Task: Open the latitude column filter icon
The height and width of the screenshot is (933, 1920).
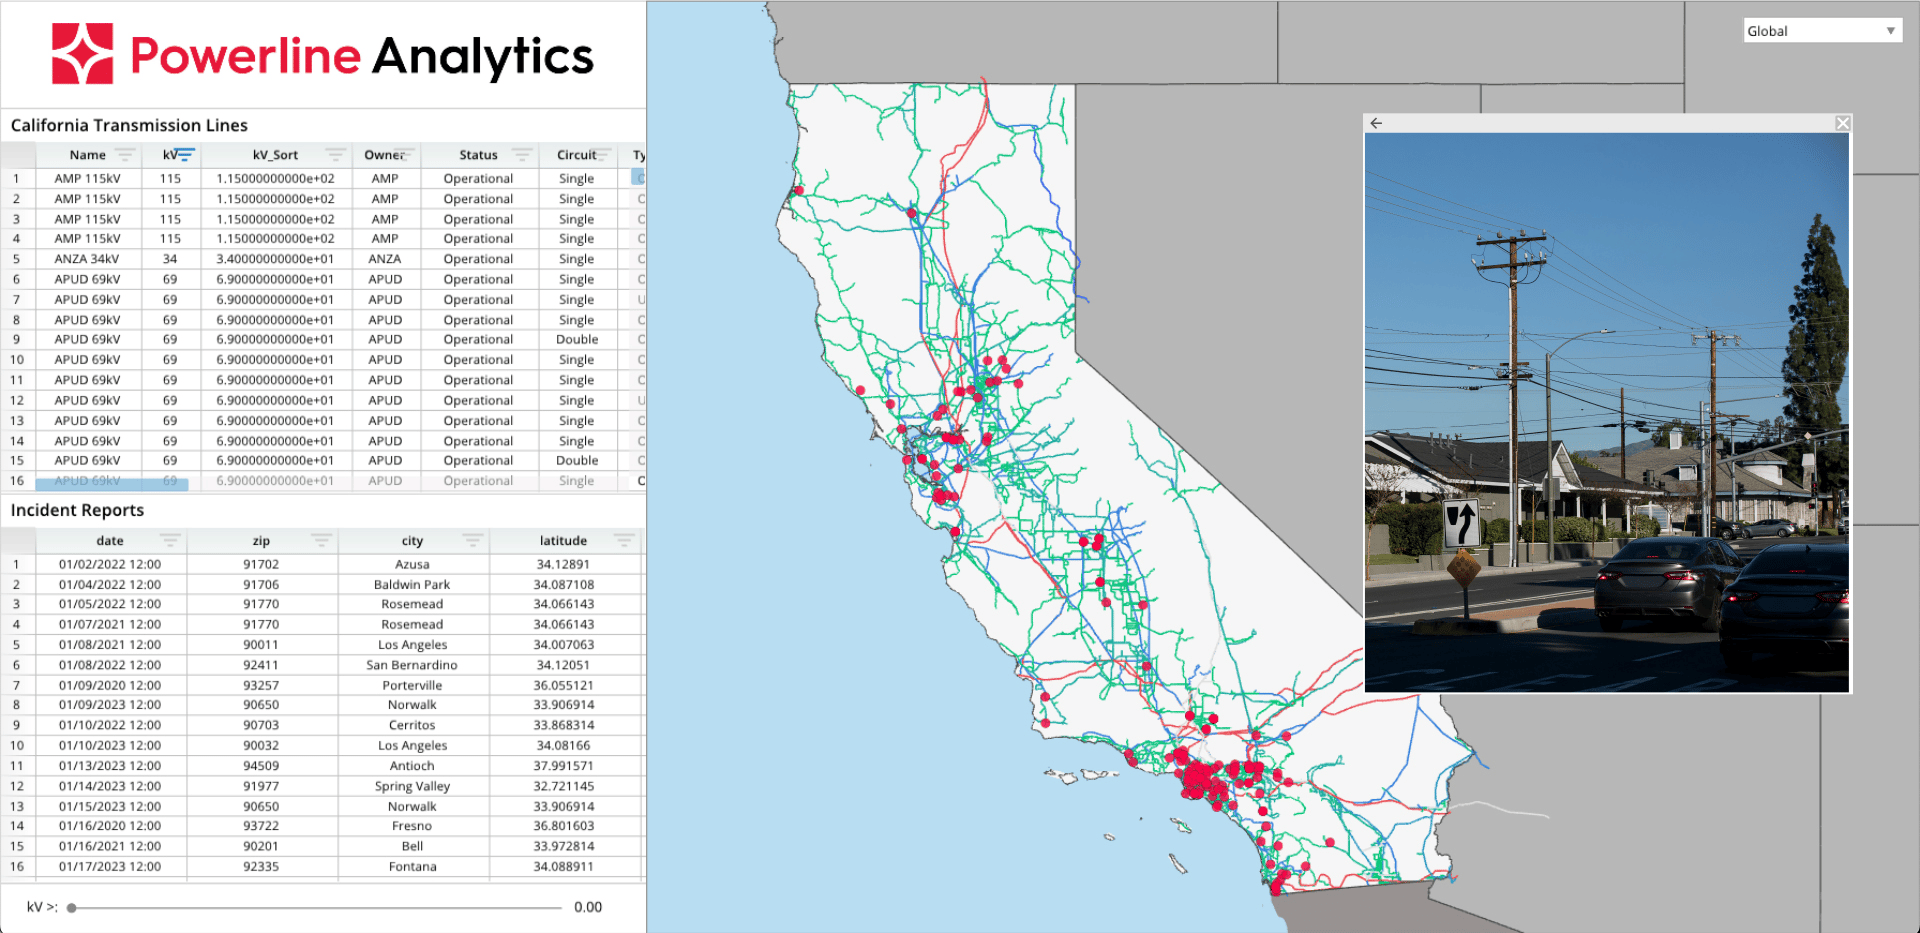Action: tap(624, 541)
